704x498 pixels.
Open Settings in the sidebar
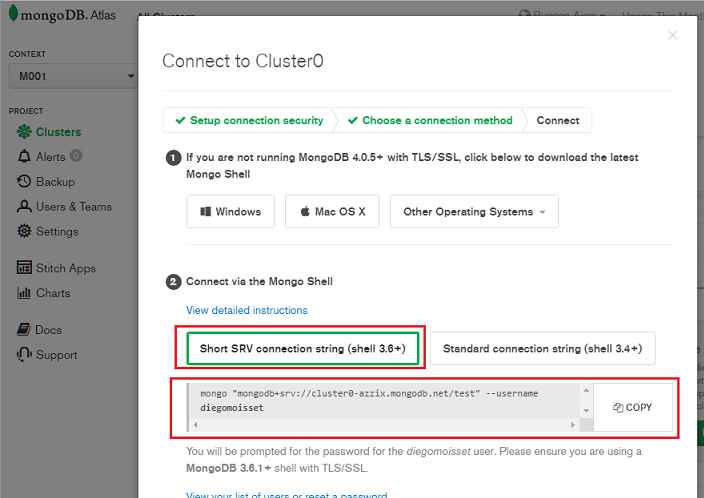tap(57, 232)
